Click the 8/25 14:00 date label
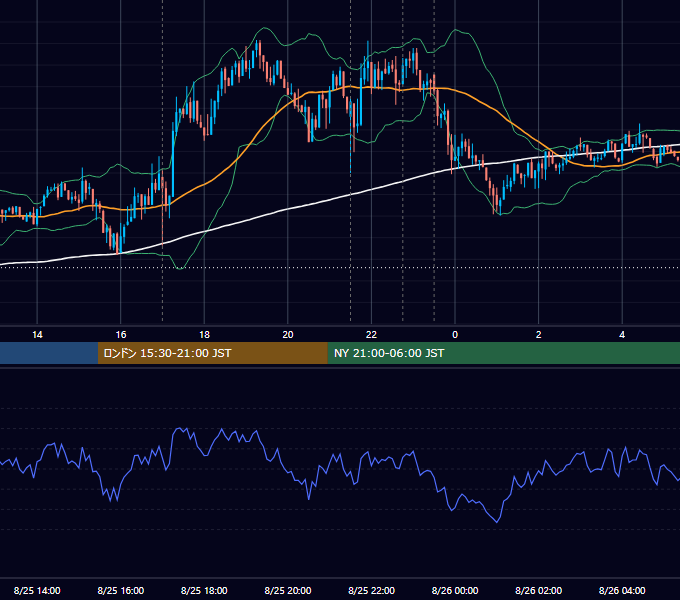The image size is (680, 600). point(37,590)
